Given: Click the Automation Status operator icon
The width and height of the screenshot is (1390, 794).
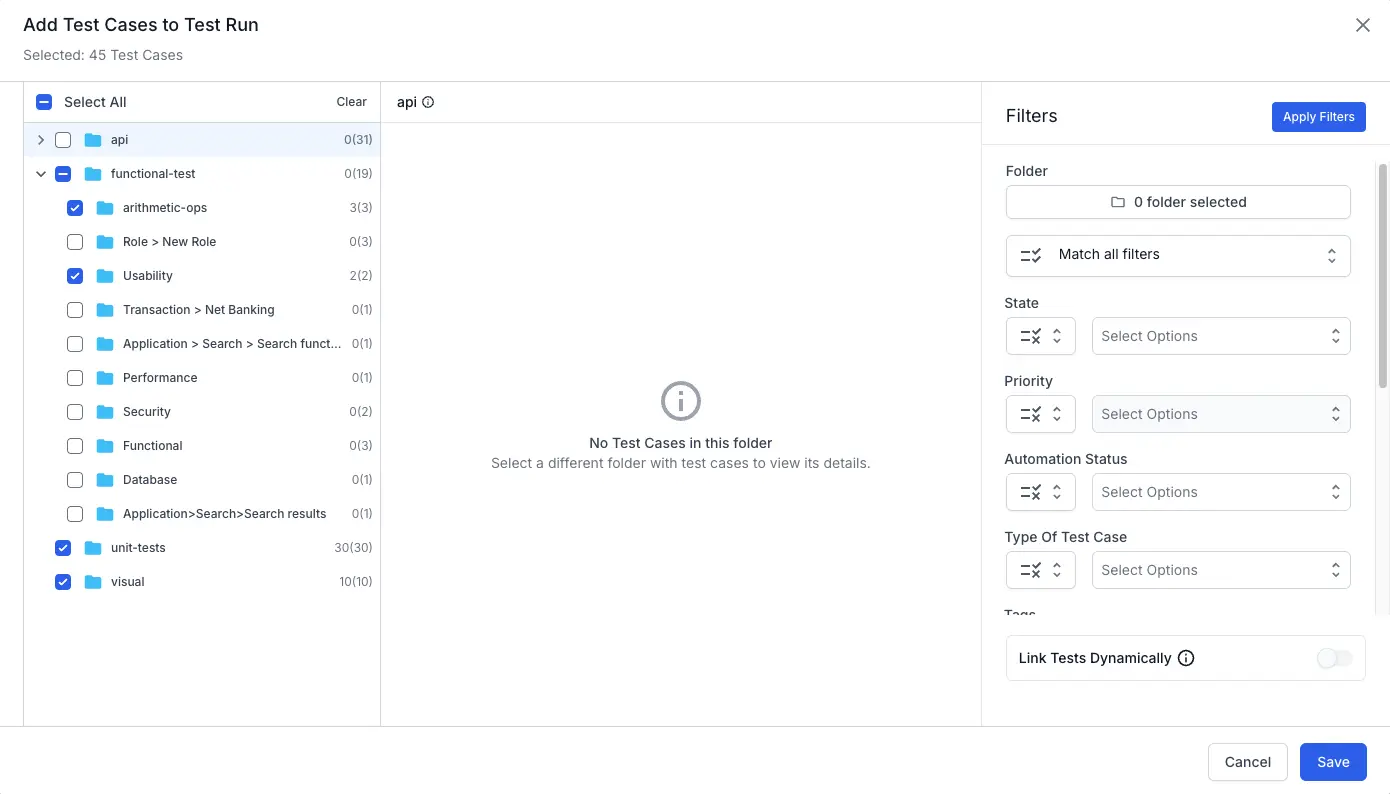Looking at the screenshot, I should [x=1040, y=492].
